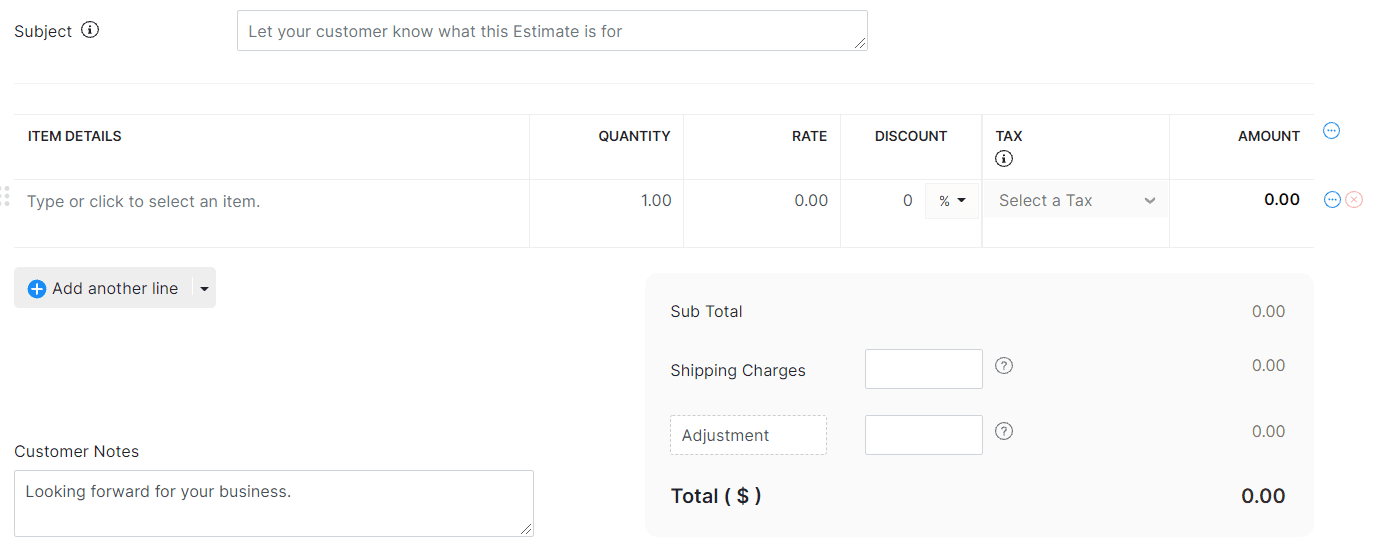Click the Adjustment help icon
Image resolution: width=1395 pixels, height=559 pixels.
coord(1005,431)
